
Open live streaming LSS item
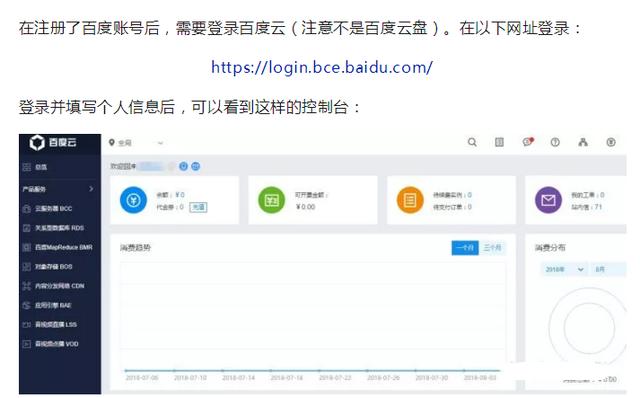tap(56, 325)
